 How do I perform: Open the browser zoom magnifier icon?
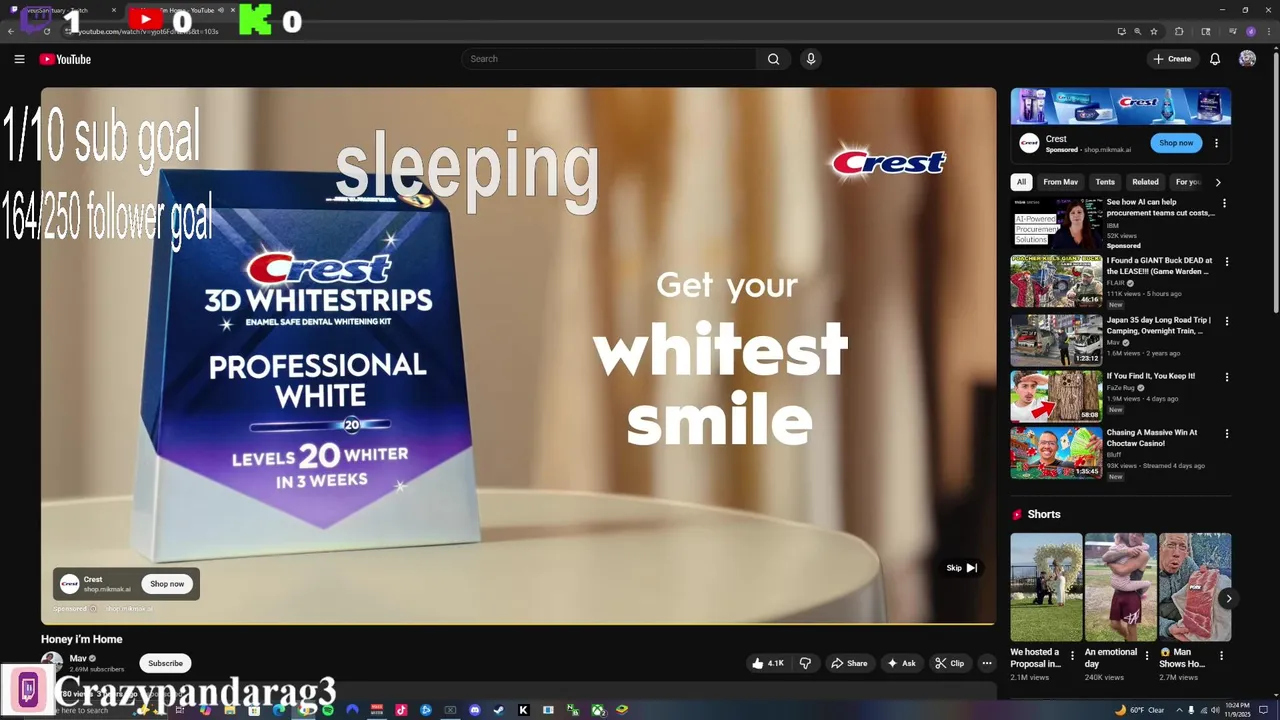click(1137, 31)
